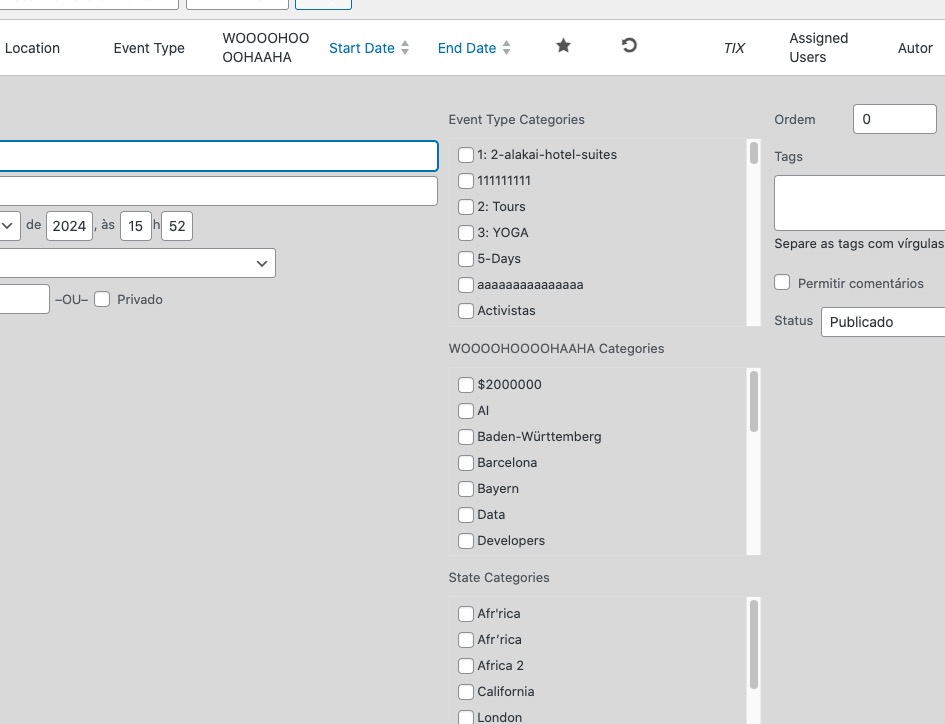945x724 pixels.
Task: Open the Status Publicado dropdown
Action: click(883, 322)
